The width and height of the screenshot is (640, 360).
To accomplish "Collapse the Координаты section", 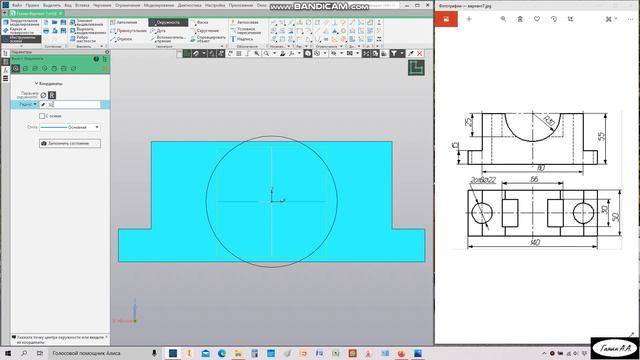I will 36,83.
